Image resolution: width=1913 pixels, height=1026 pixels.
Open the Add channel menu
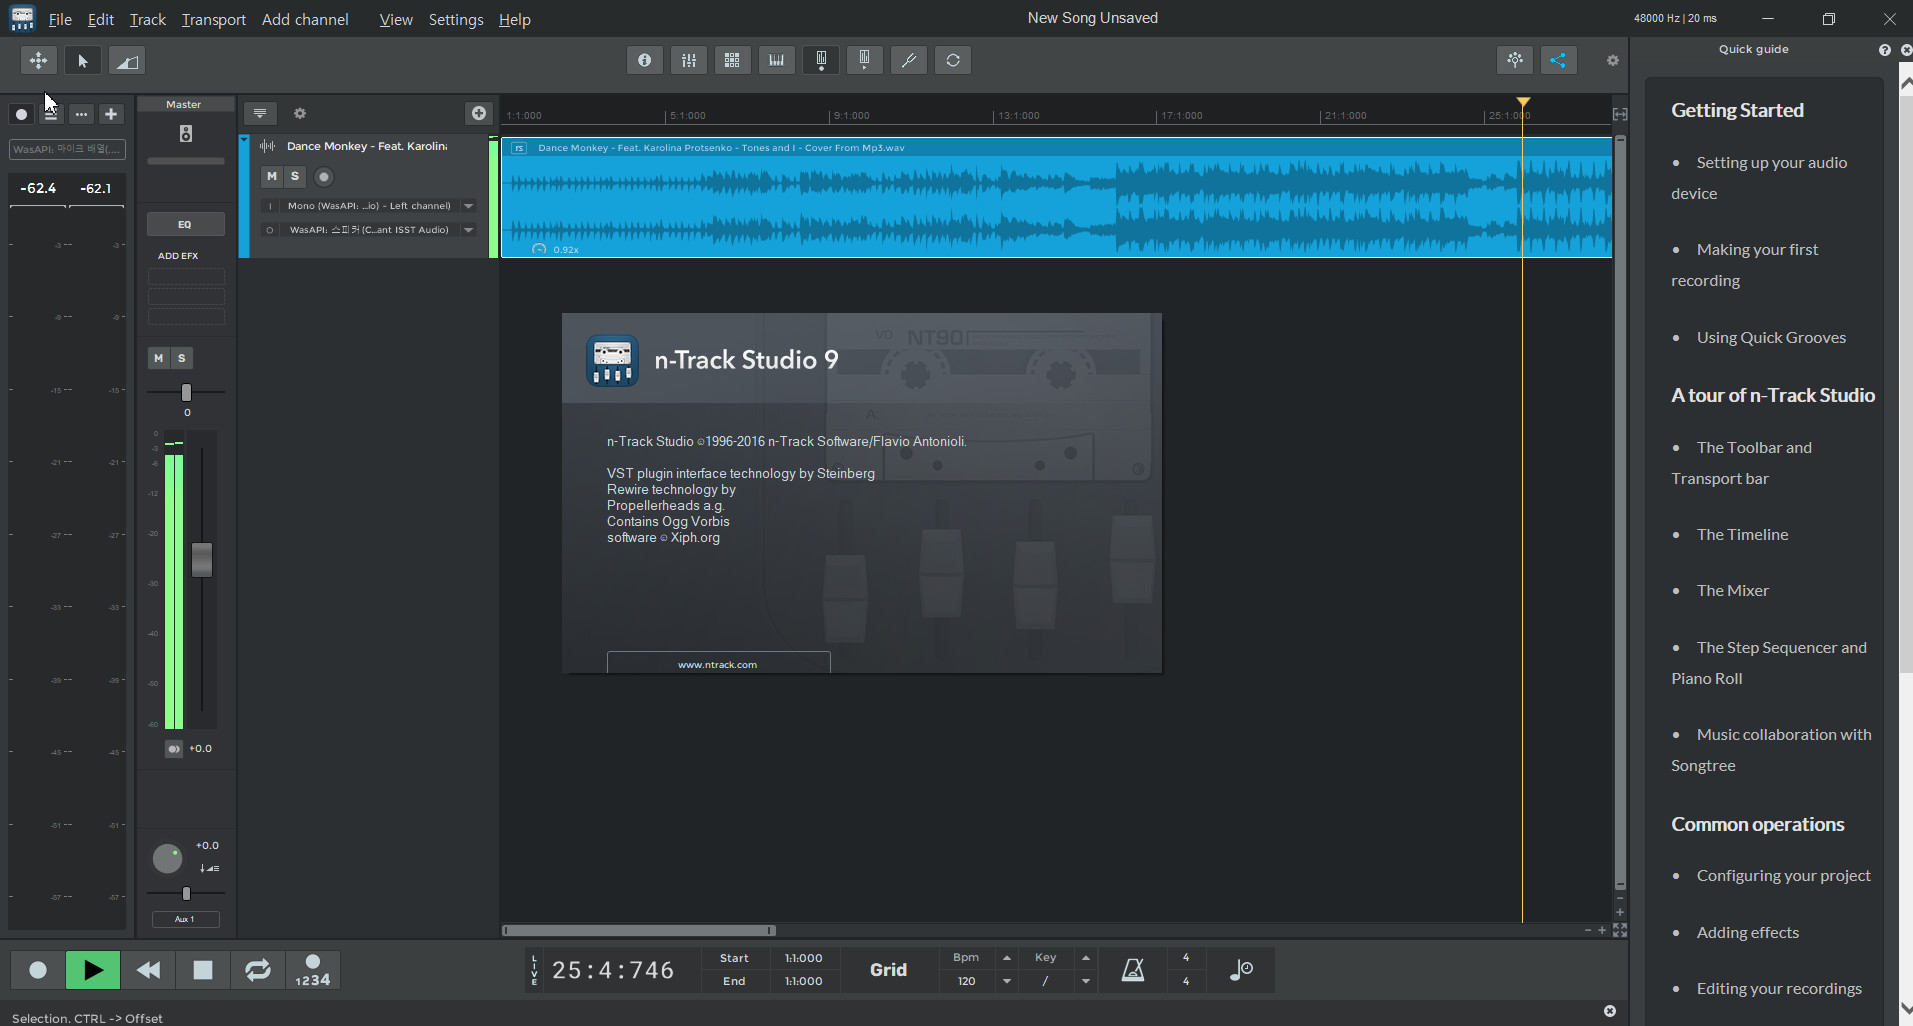click(x=305, y=19)
